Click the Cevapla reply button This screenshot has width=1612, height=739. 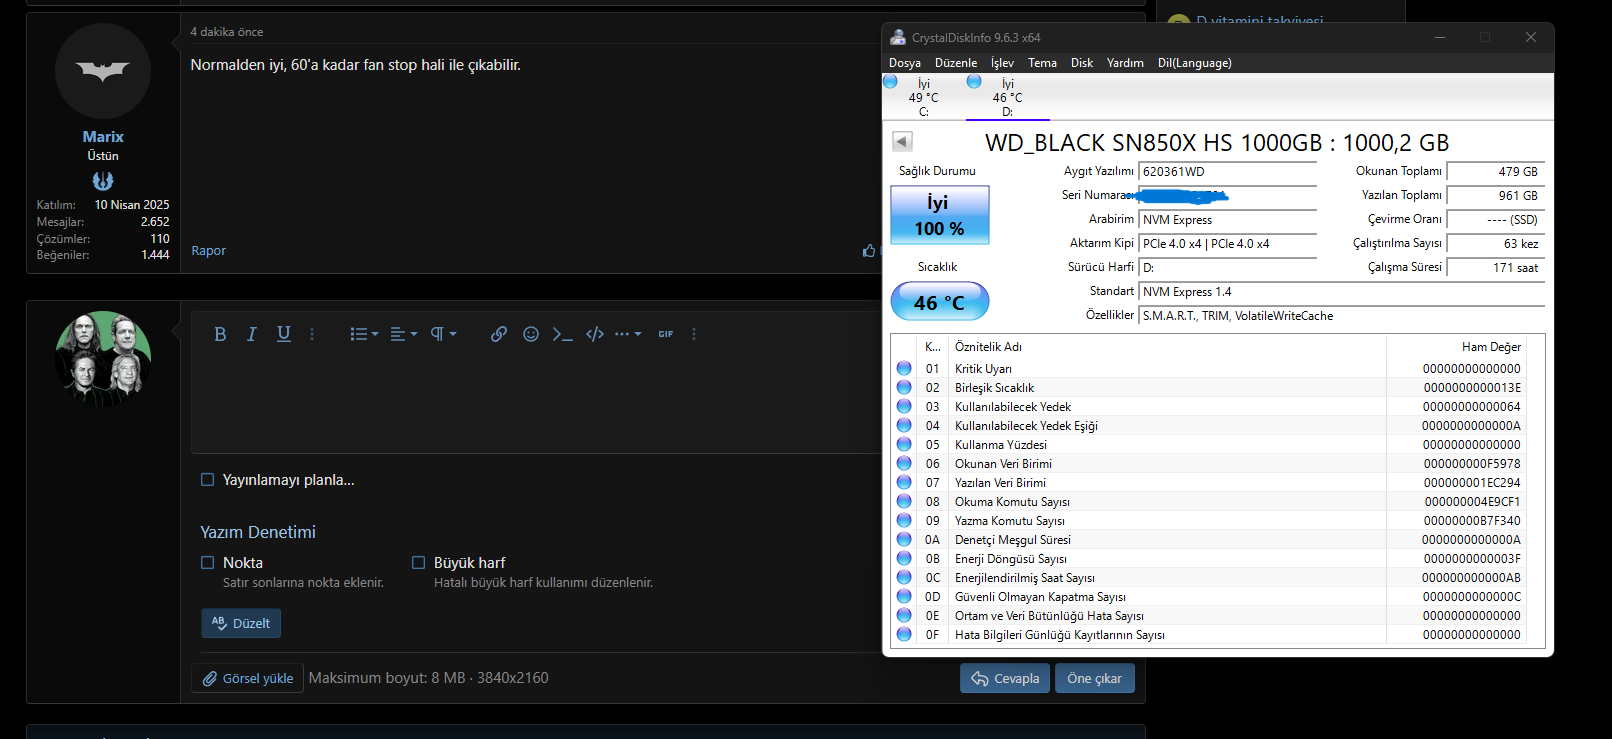[x=1005, y=678]
